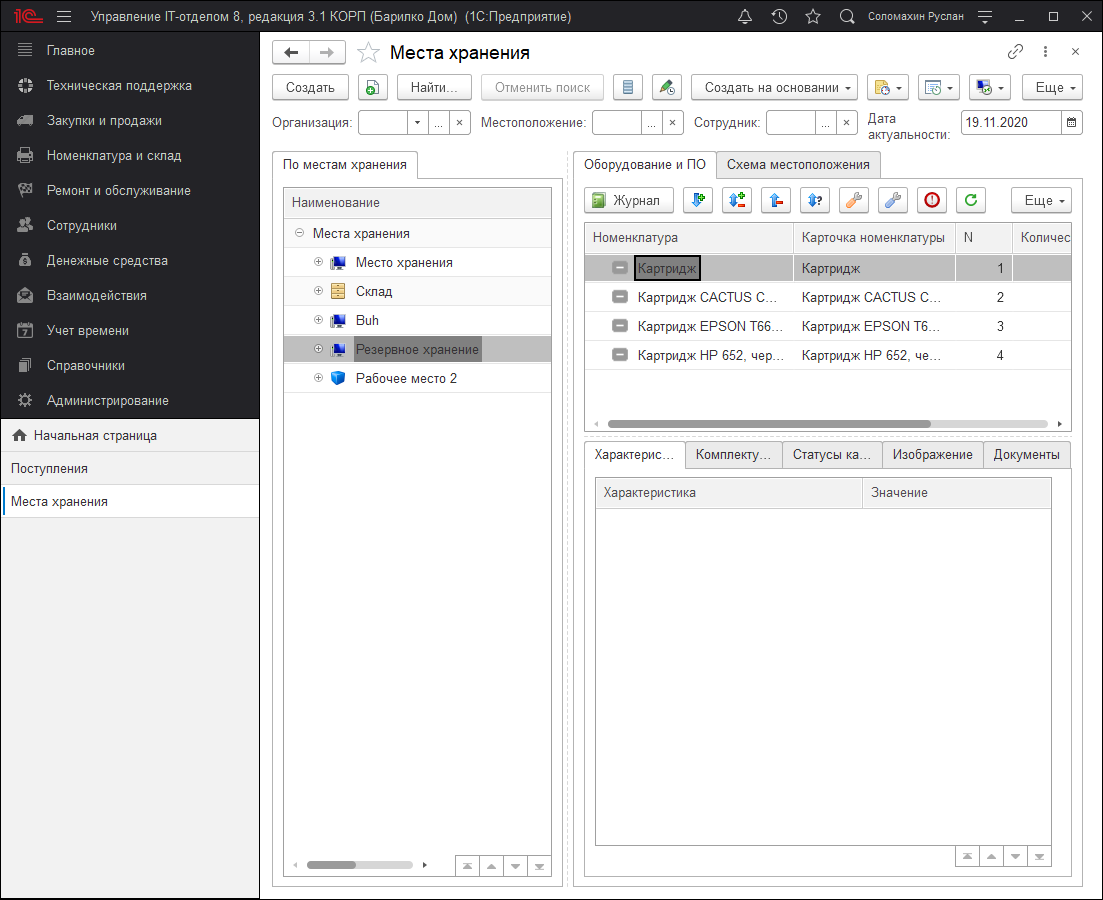
Task: Open the Организация dropdown arrow
Action: (417, 122)
